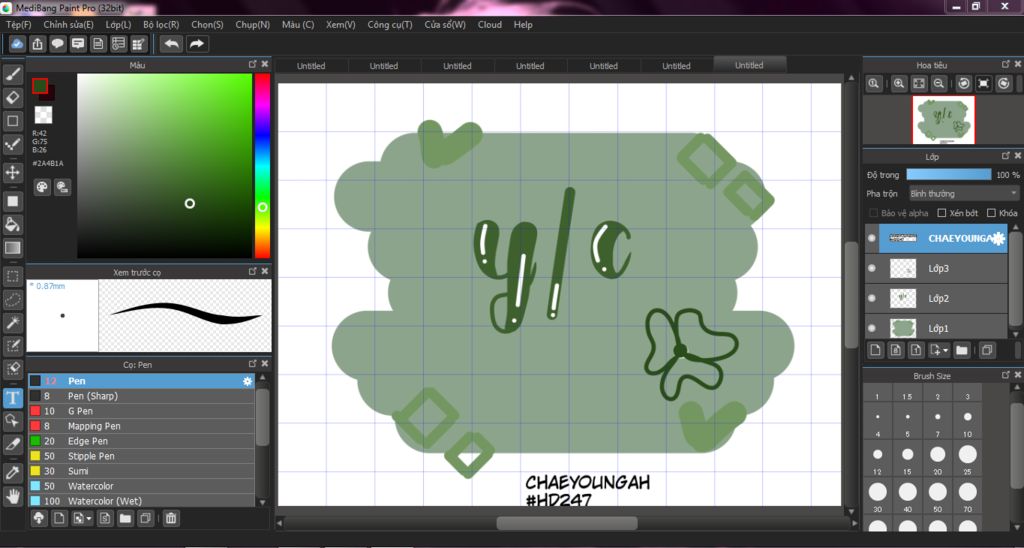This screenshot has width=1024, height=548.
Task: Select the Mapping Pen brush
Action: click(x=141, y=427)
